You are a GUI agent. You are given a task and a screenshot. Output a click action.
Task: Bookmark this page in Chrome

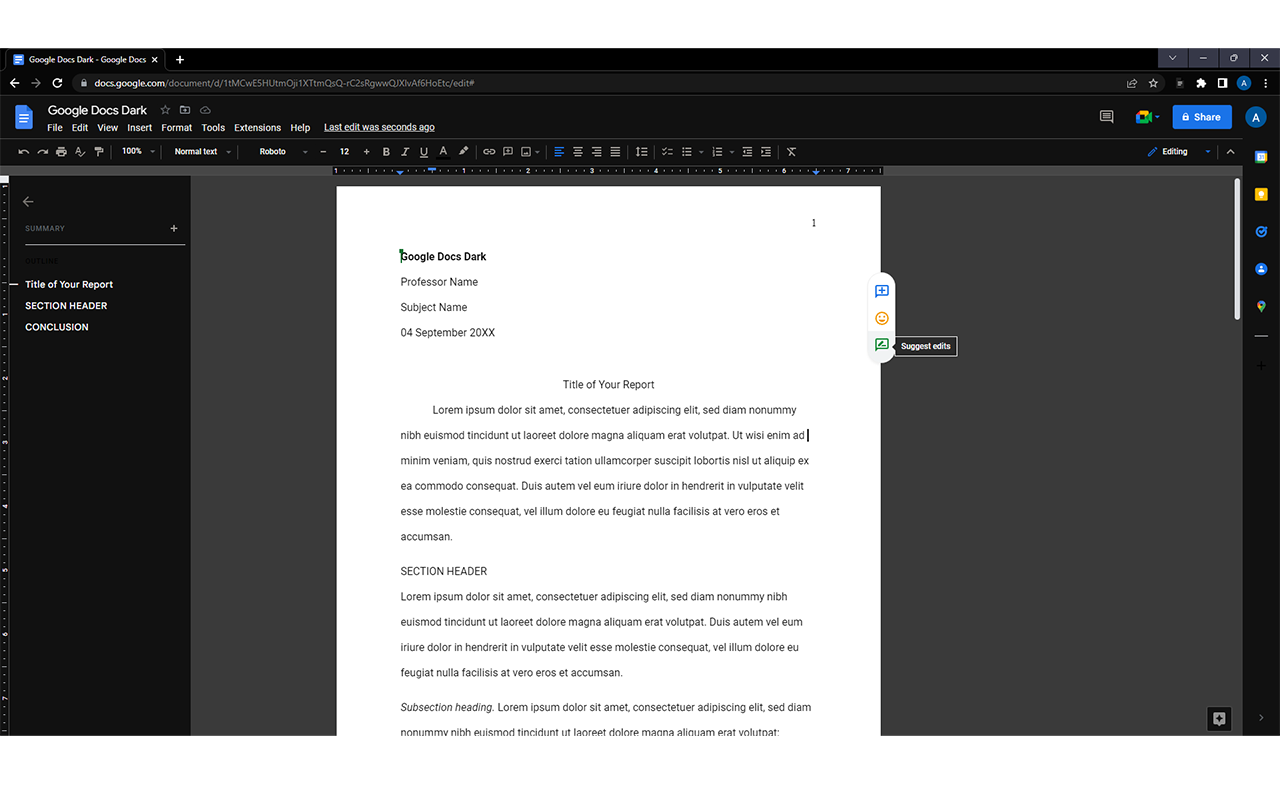[x=1153, y=83]
